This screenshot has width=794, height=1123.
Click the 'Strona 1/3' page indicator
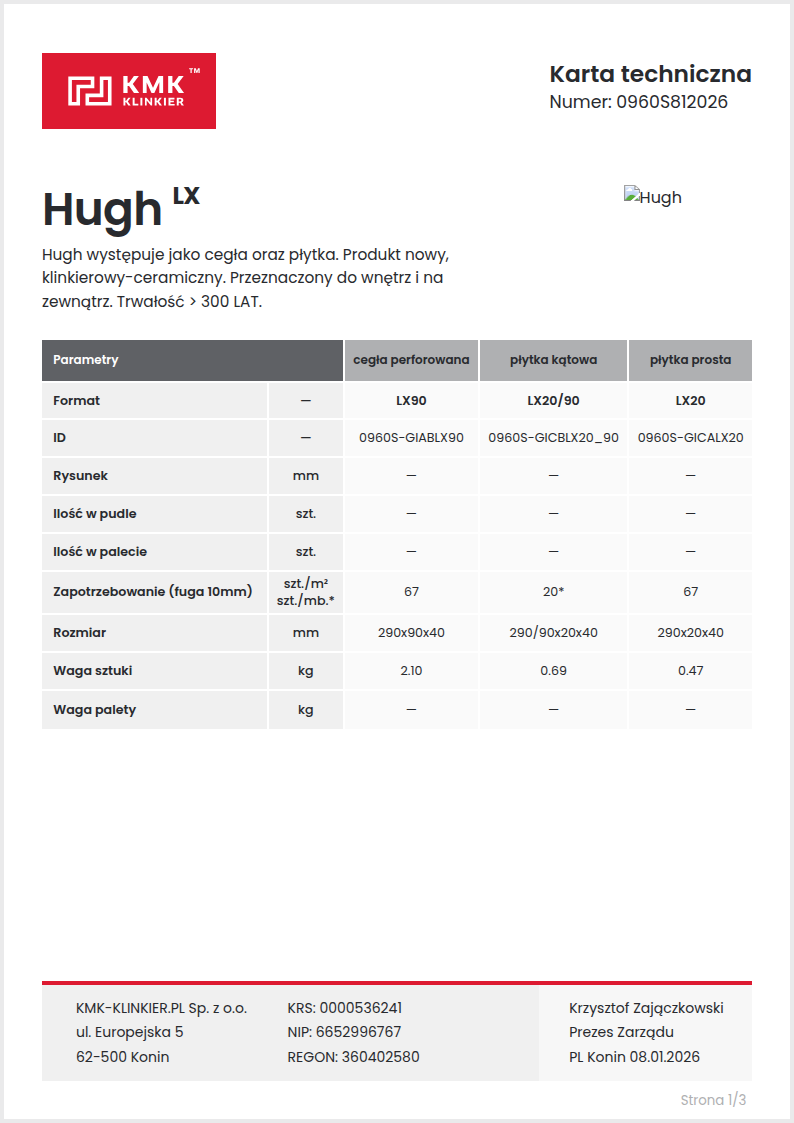[x=713, y=1100]
